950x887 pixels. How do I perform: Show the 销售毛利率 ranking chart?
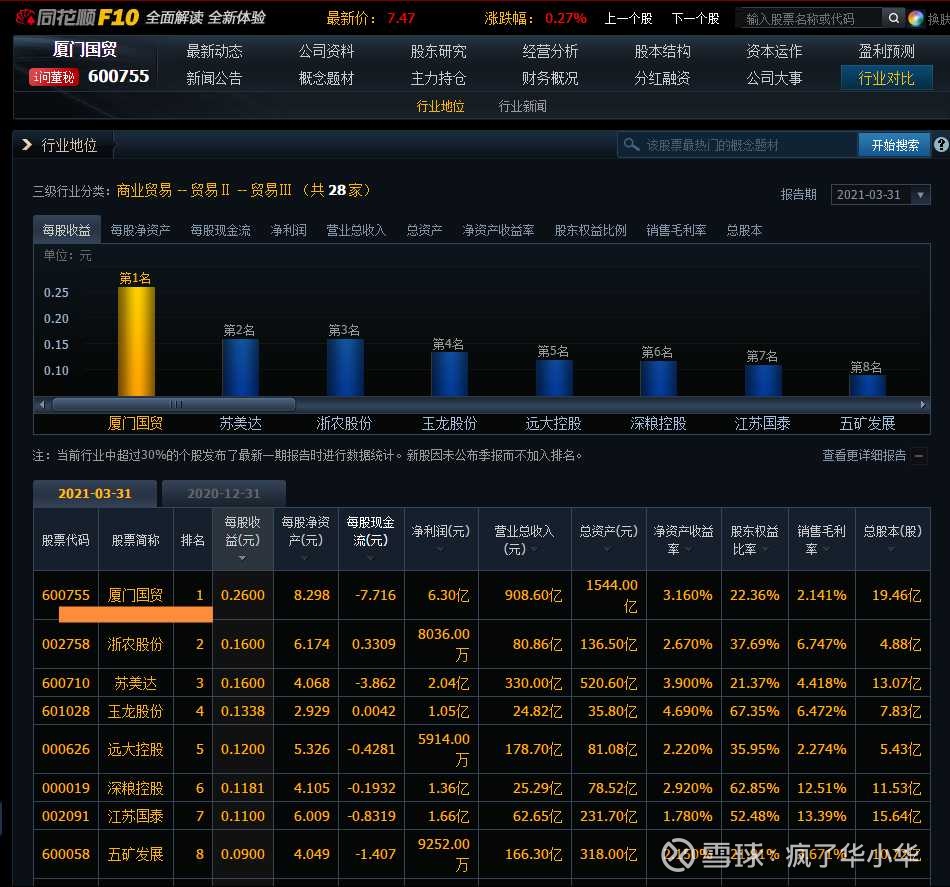click(x=676, y=230)
